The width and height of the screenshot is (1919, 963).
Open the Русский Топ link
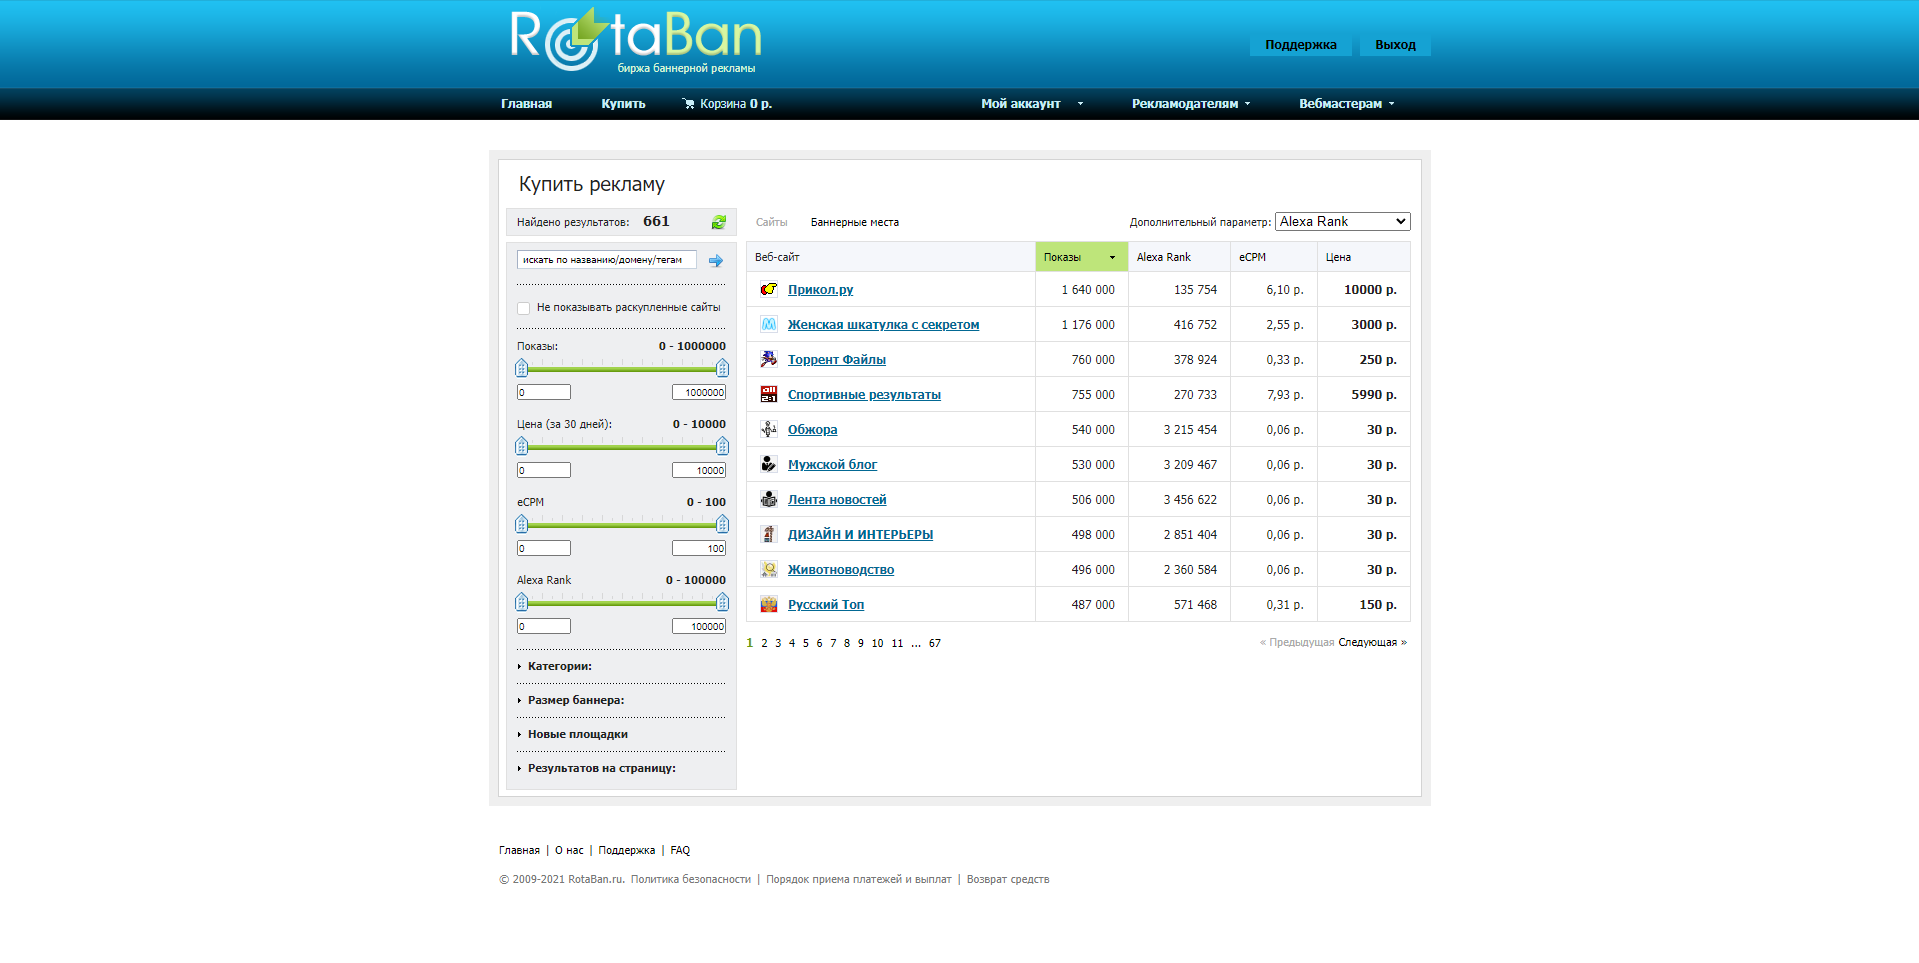(x=826, y=605)
